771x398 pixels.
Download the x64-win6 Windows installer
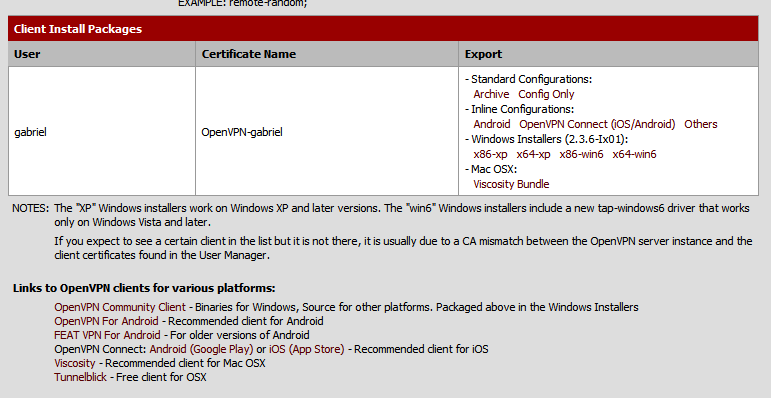pos(634,154)
